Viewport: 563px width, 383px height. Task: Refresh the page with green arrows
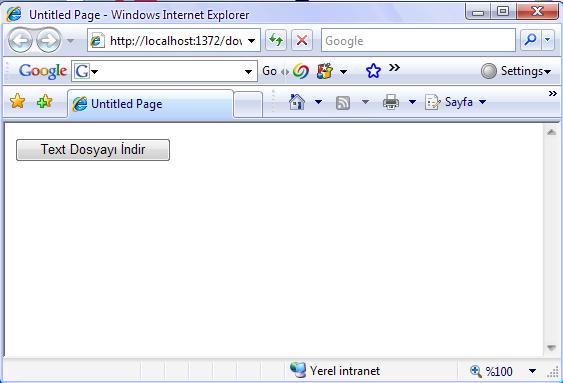(x=276, y=40)
